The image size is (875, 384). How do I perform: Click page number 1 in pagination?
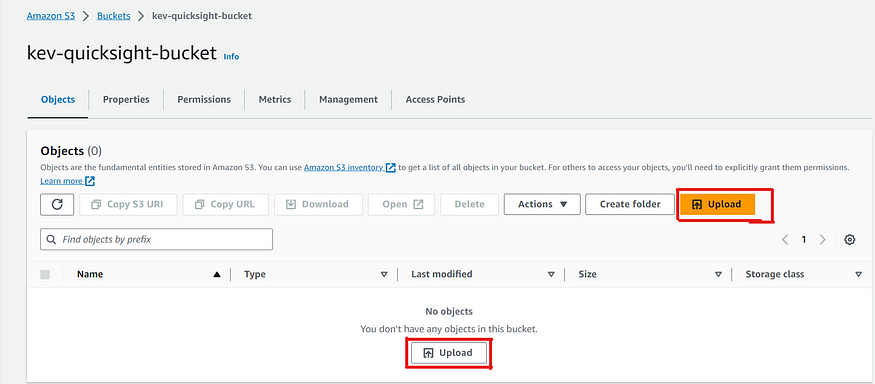(804, 239)
